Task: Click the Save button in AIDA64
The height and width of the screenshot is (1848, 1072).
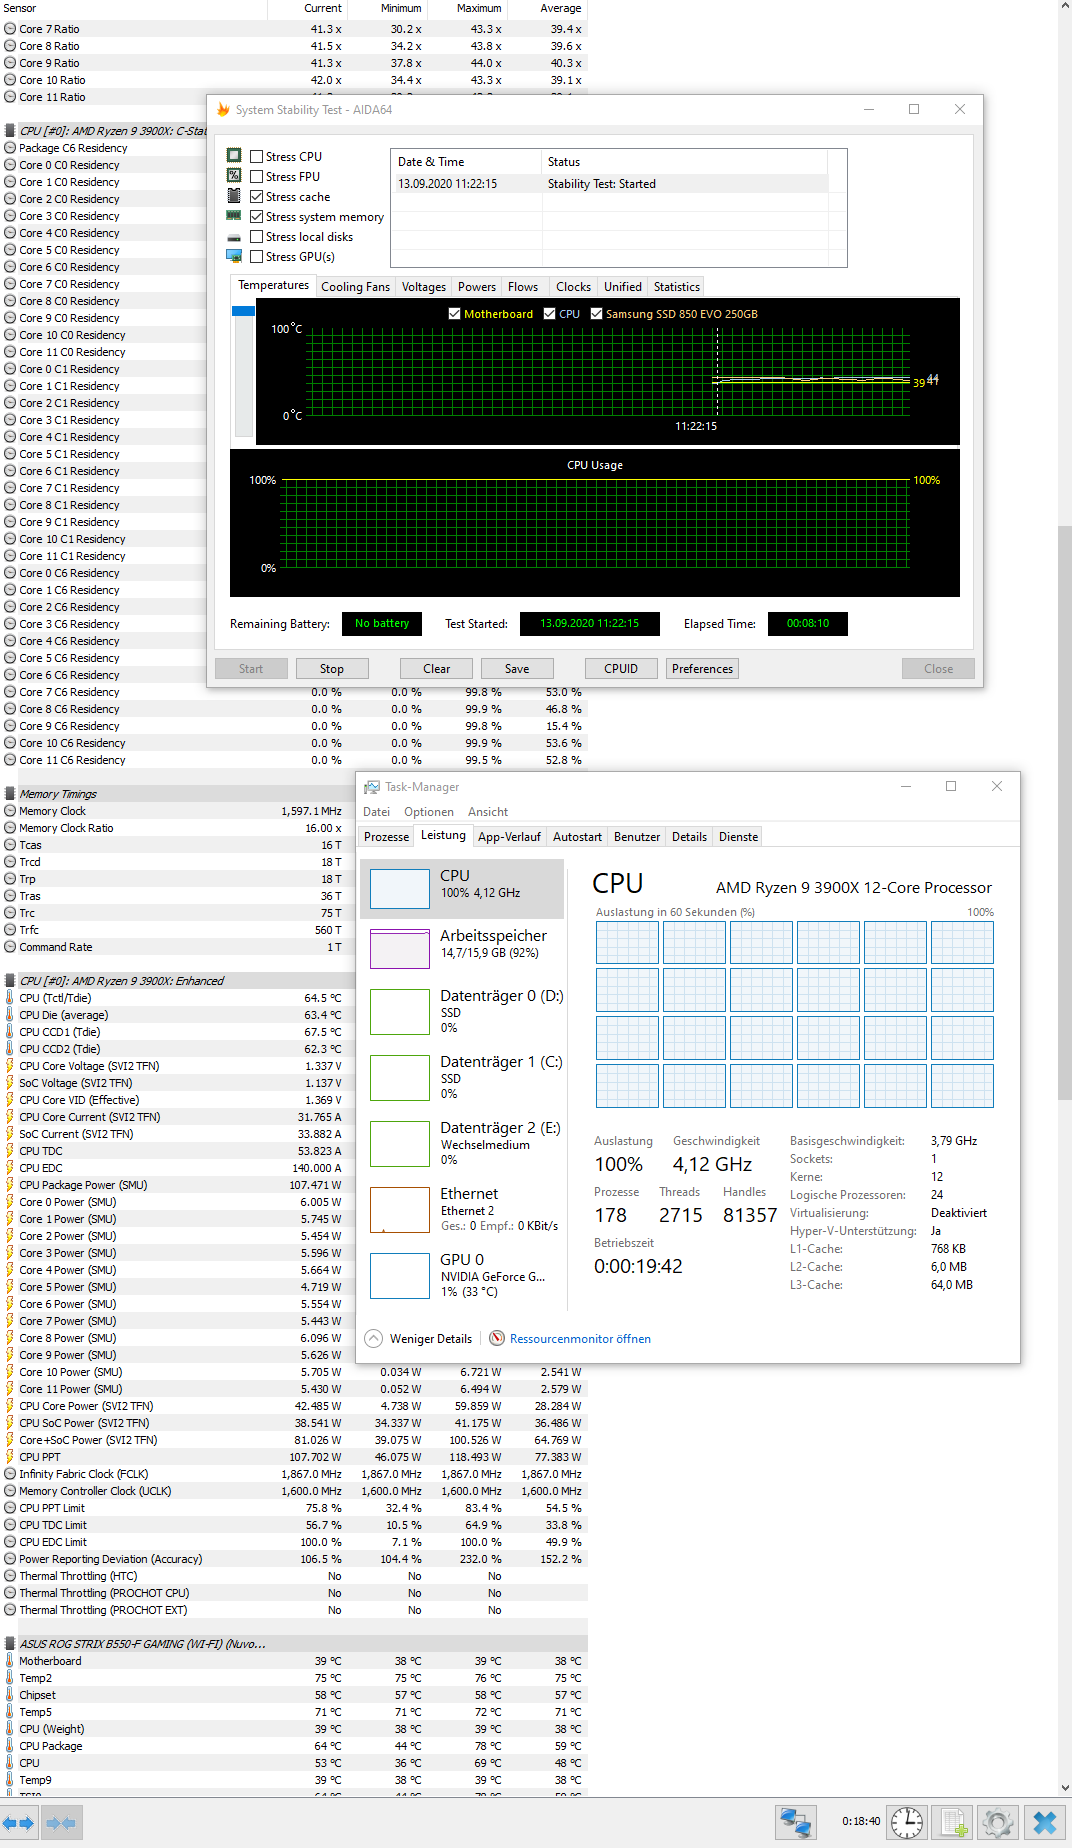Action: click(x=517, y=669)
